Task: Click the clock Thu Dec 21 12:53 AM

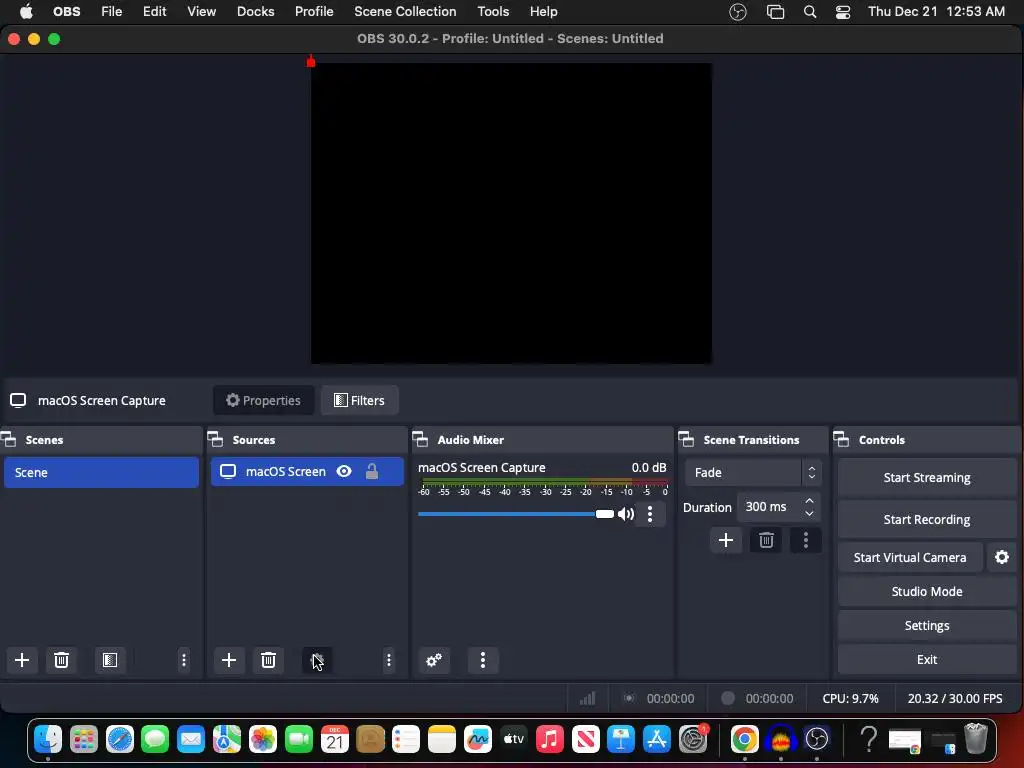Action: [x=936, y=12]
